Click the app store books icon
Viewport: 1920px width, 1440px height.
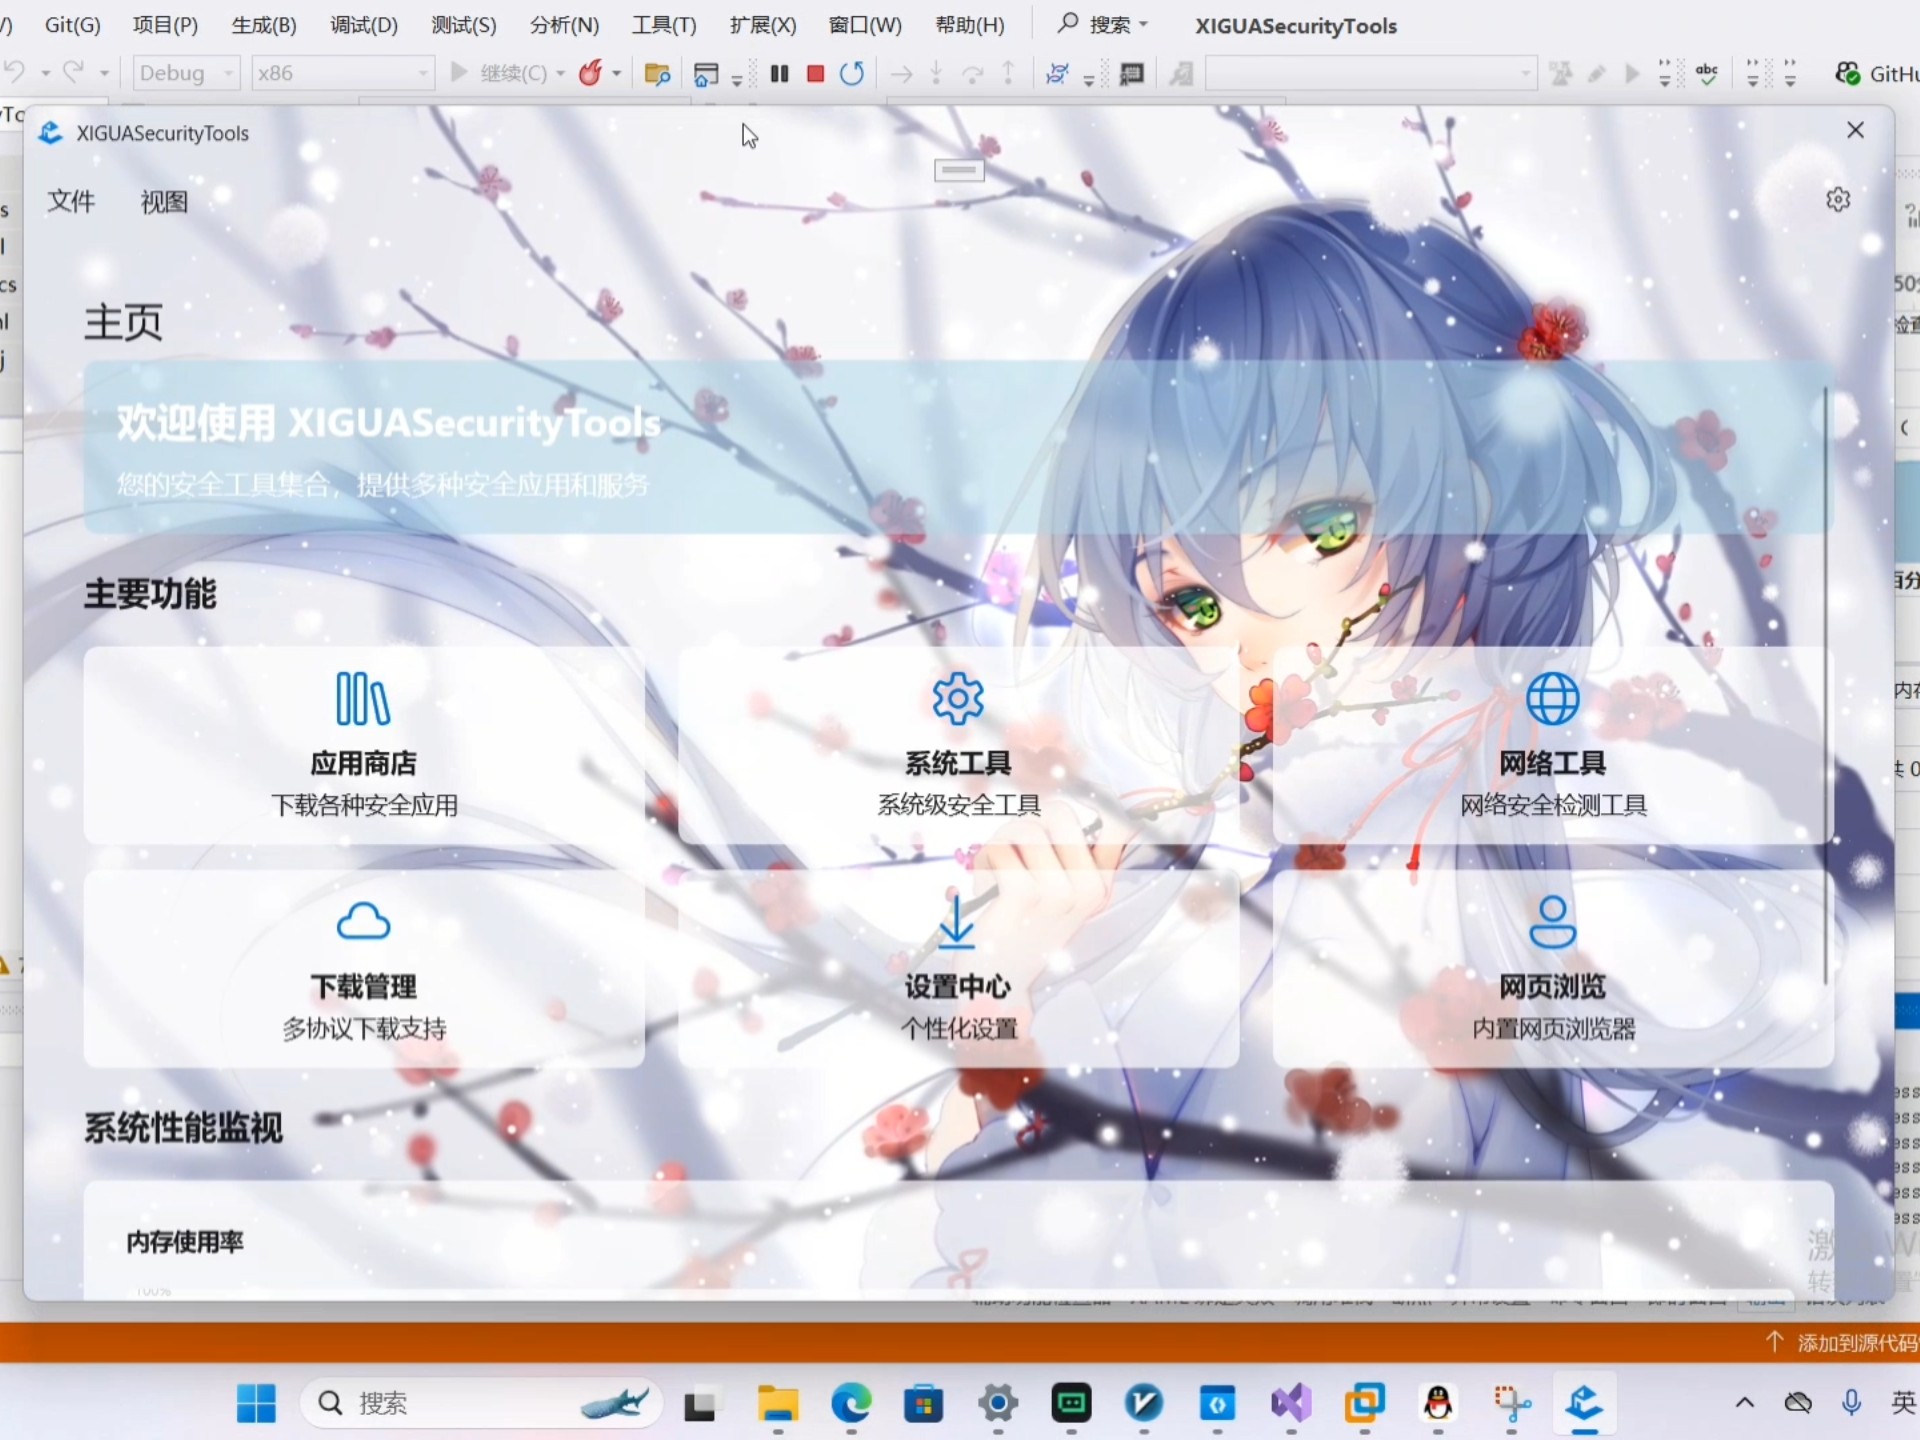(363, 699)
